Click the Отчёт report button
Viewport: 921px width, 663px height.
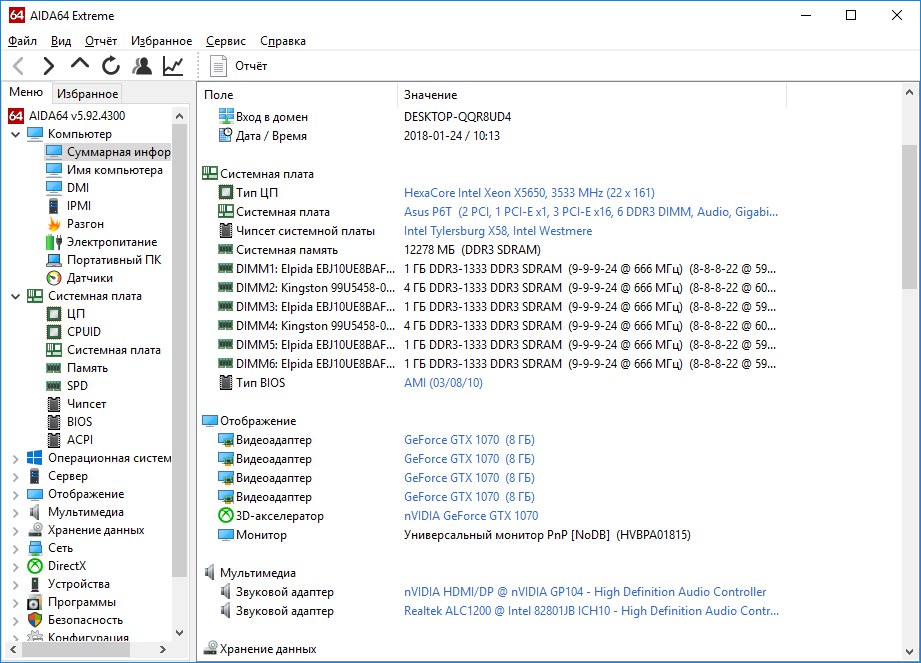pyautogui.click(x=240, y=66)
